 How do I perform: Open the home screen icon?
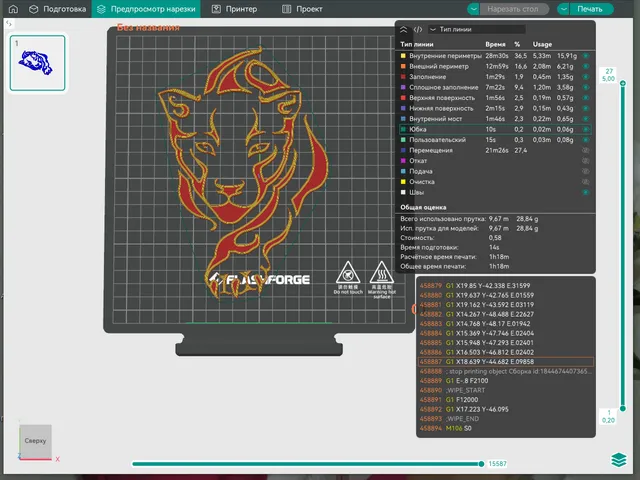pos(13,9)
